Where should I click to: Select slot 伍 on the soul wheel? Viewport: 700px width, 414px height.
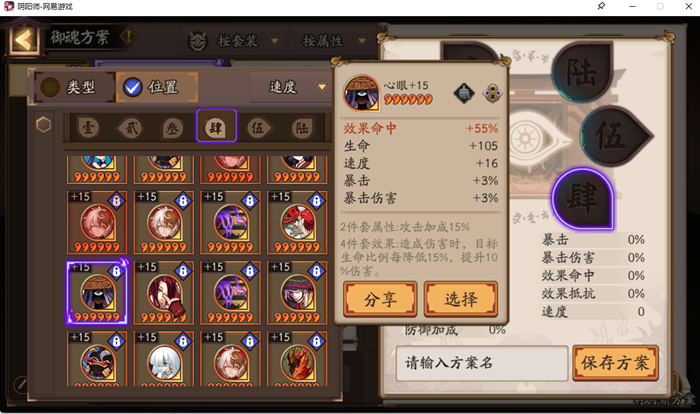(x=612, y=136)
